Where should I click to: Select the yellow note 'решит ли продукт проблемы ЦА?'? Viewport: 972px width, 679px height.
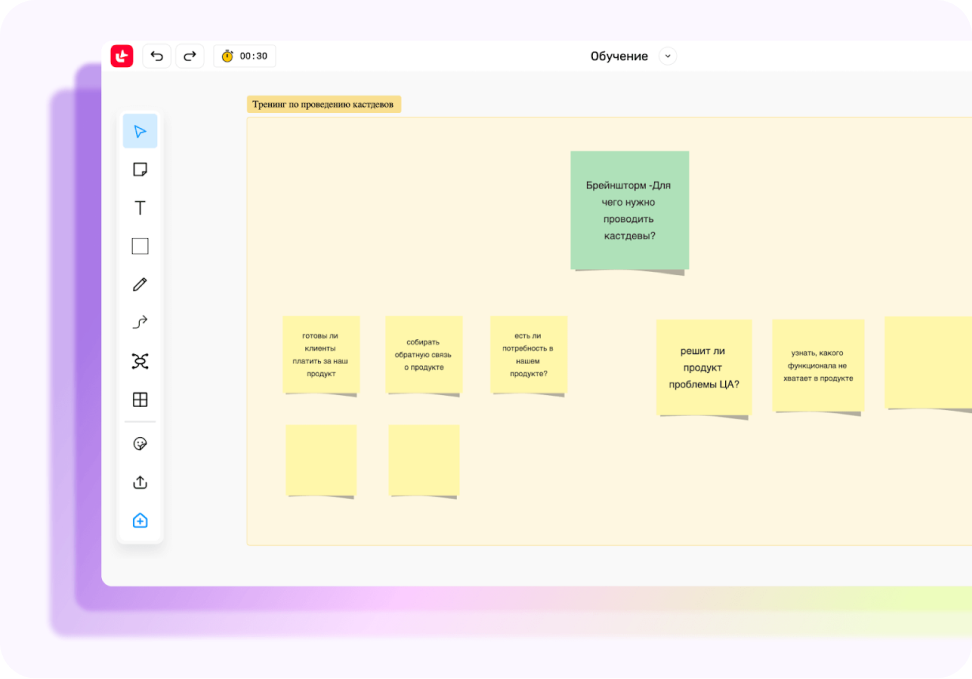tap(703, 366)
